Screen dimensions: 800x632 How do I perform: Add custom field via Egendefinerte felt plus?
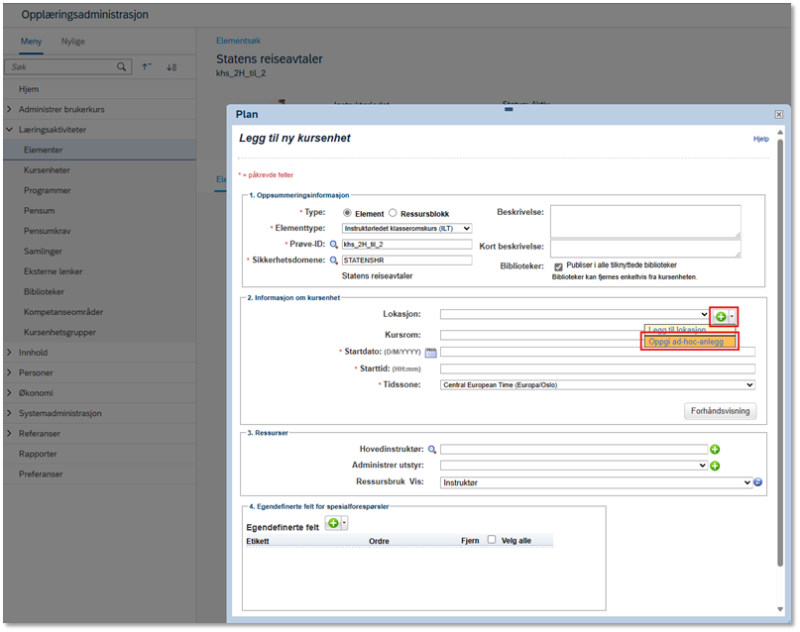(333, 523)
